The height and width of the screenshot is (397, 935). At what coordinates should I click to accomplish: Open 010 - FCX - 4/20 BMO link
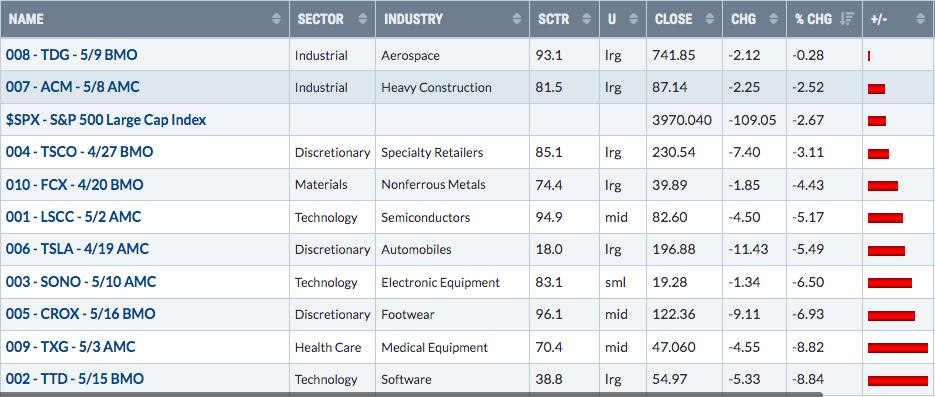pyautogui.click(x=75, y=185)
